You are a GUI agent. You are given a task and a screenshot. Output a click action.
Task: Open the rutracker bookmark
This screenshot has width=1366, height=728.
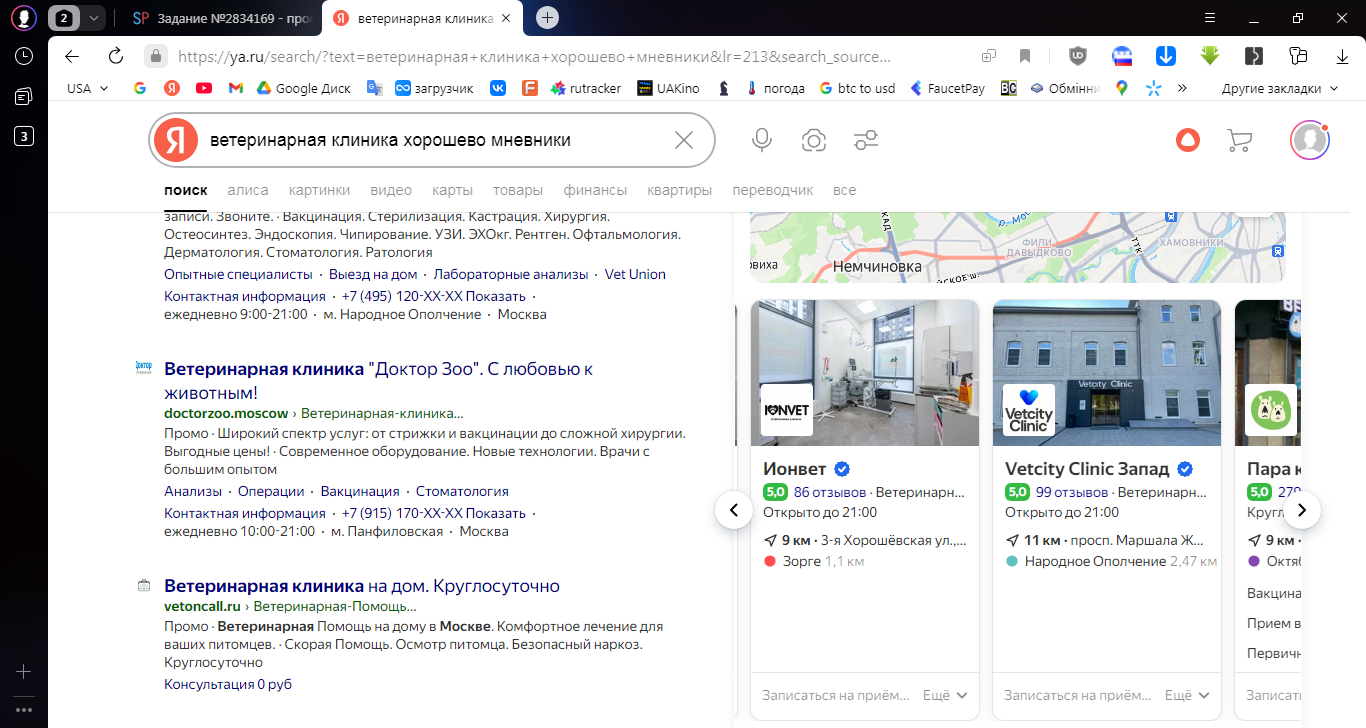coord(586,88)
